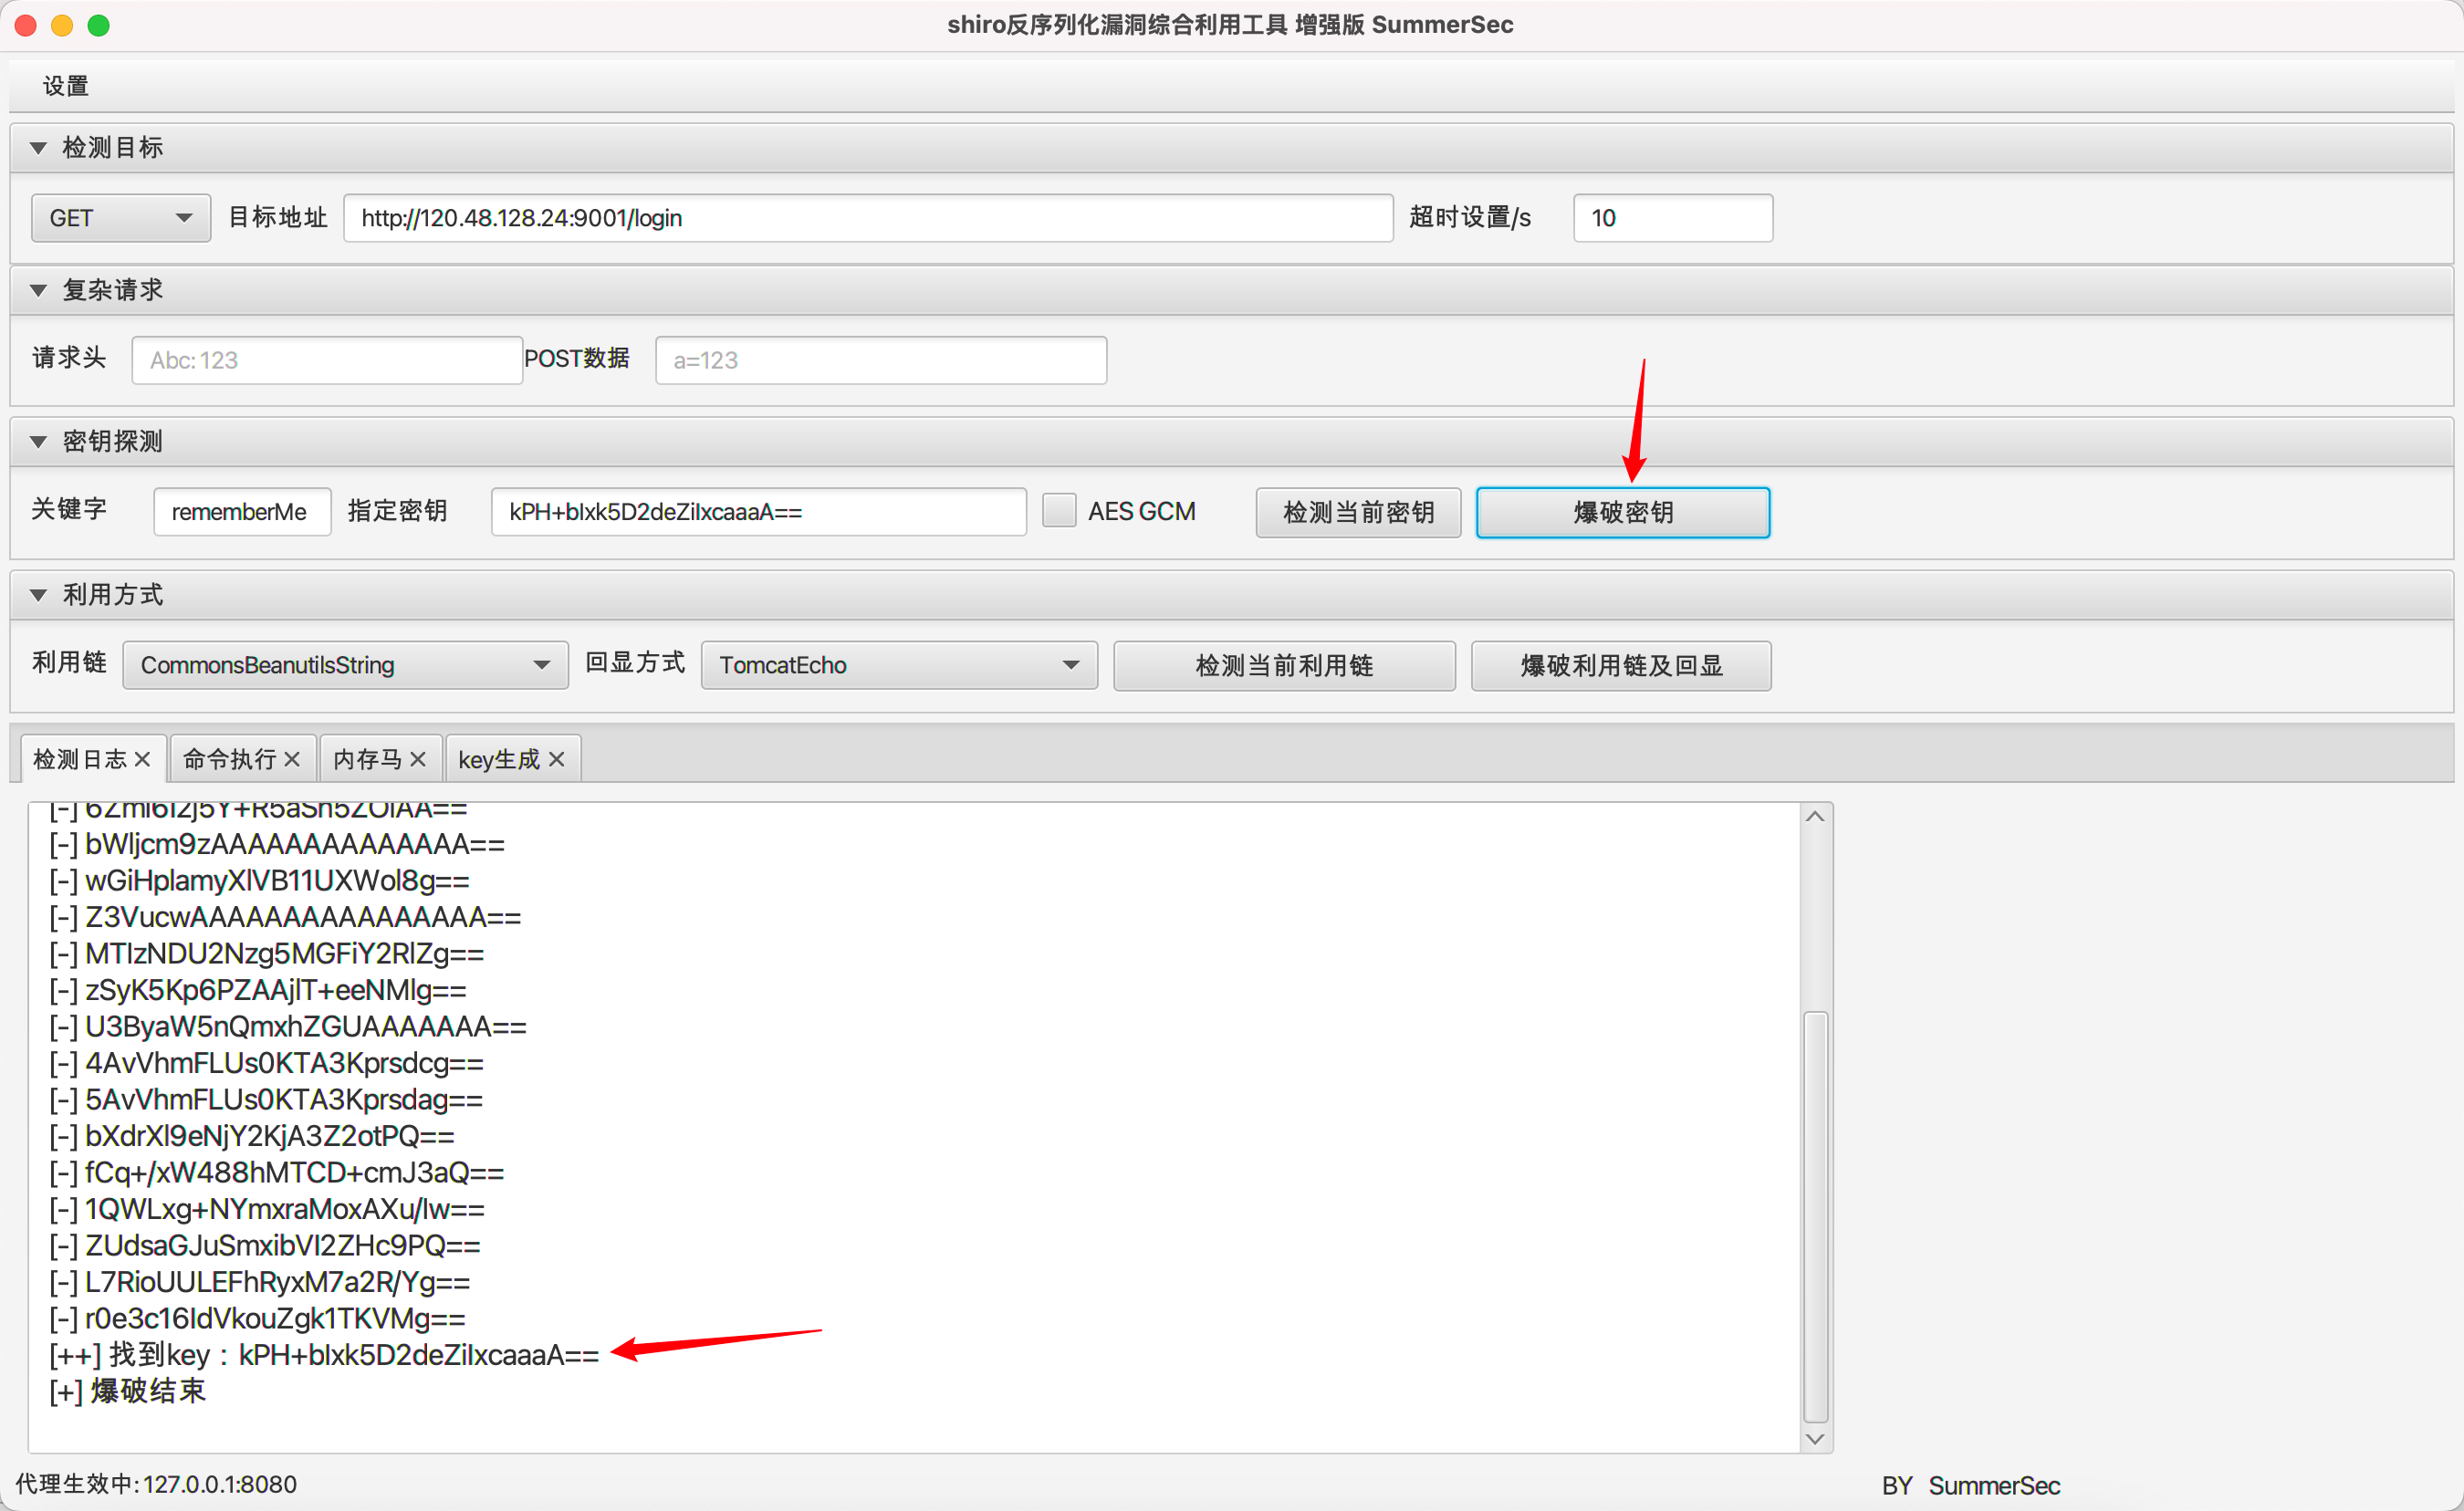Click the 检测当前利用链 button
2464x1511 pixels.
coord(1284,666)
